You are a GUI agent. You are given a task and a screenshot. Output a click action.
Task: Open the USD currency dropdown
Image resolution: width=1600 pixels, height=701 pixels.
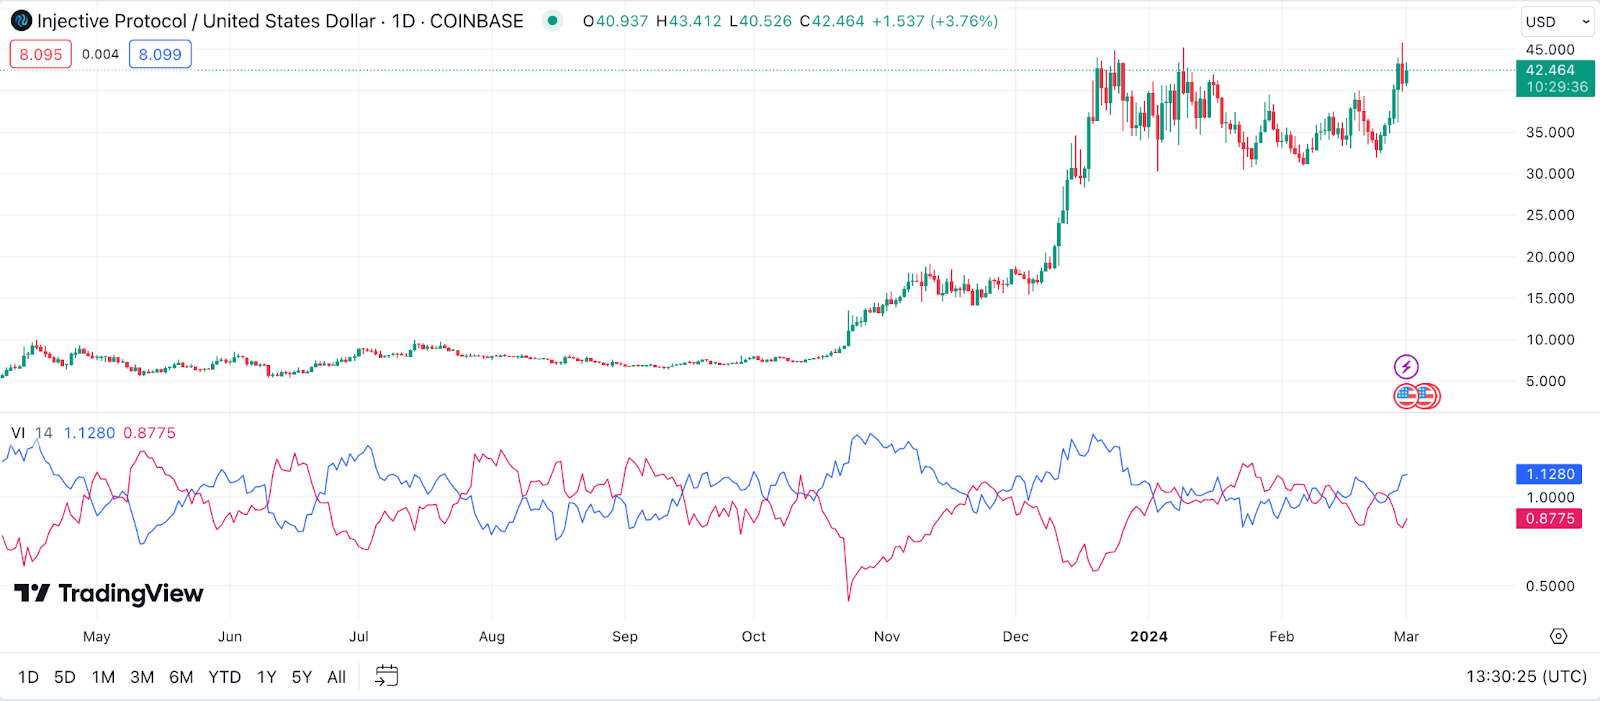(x=1558, y=21)
